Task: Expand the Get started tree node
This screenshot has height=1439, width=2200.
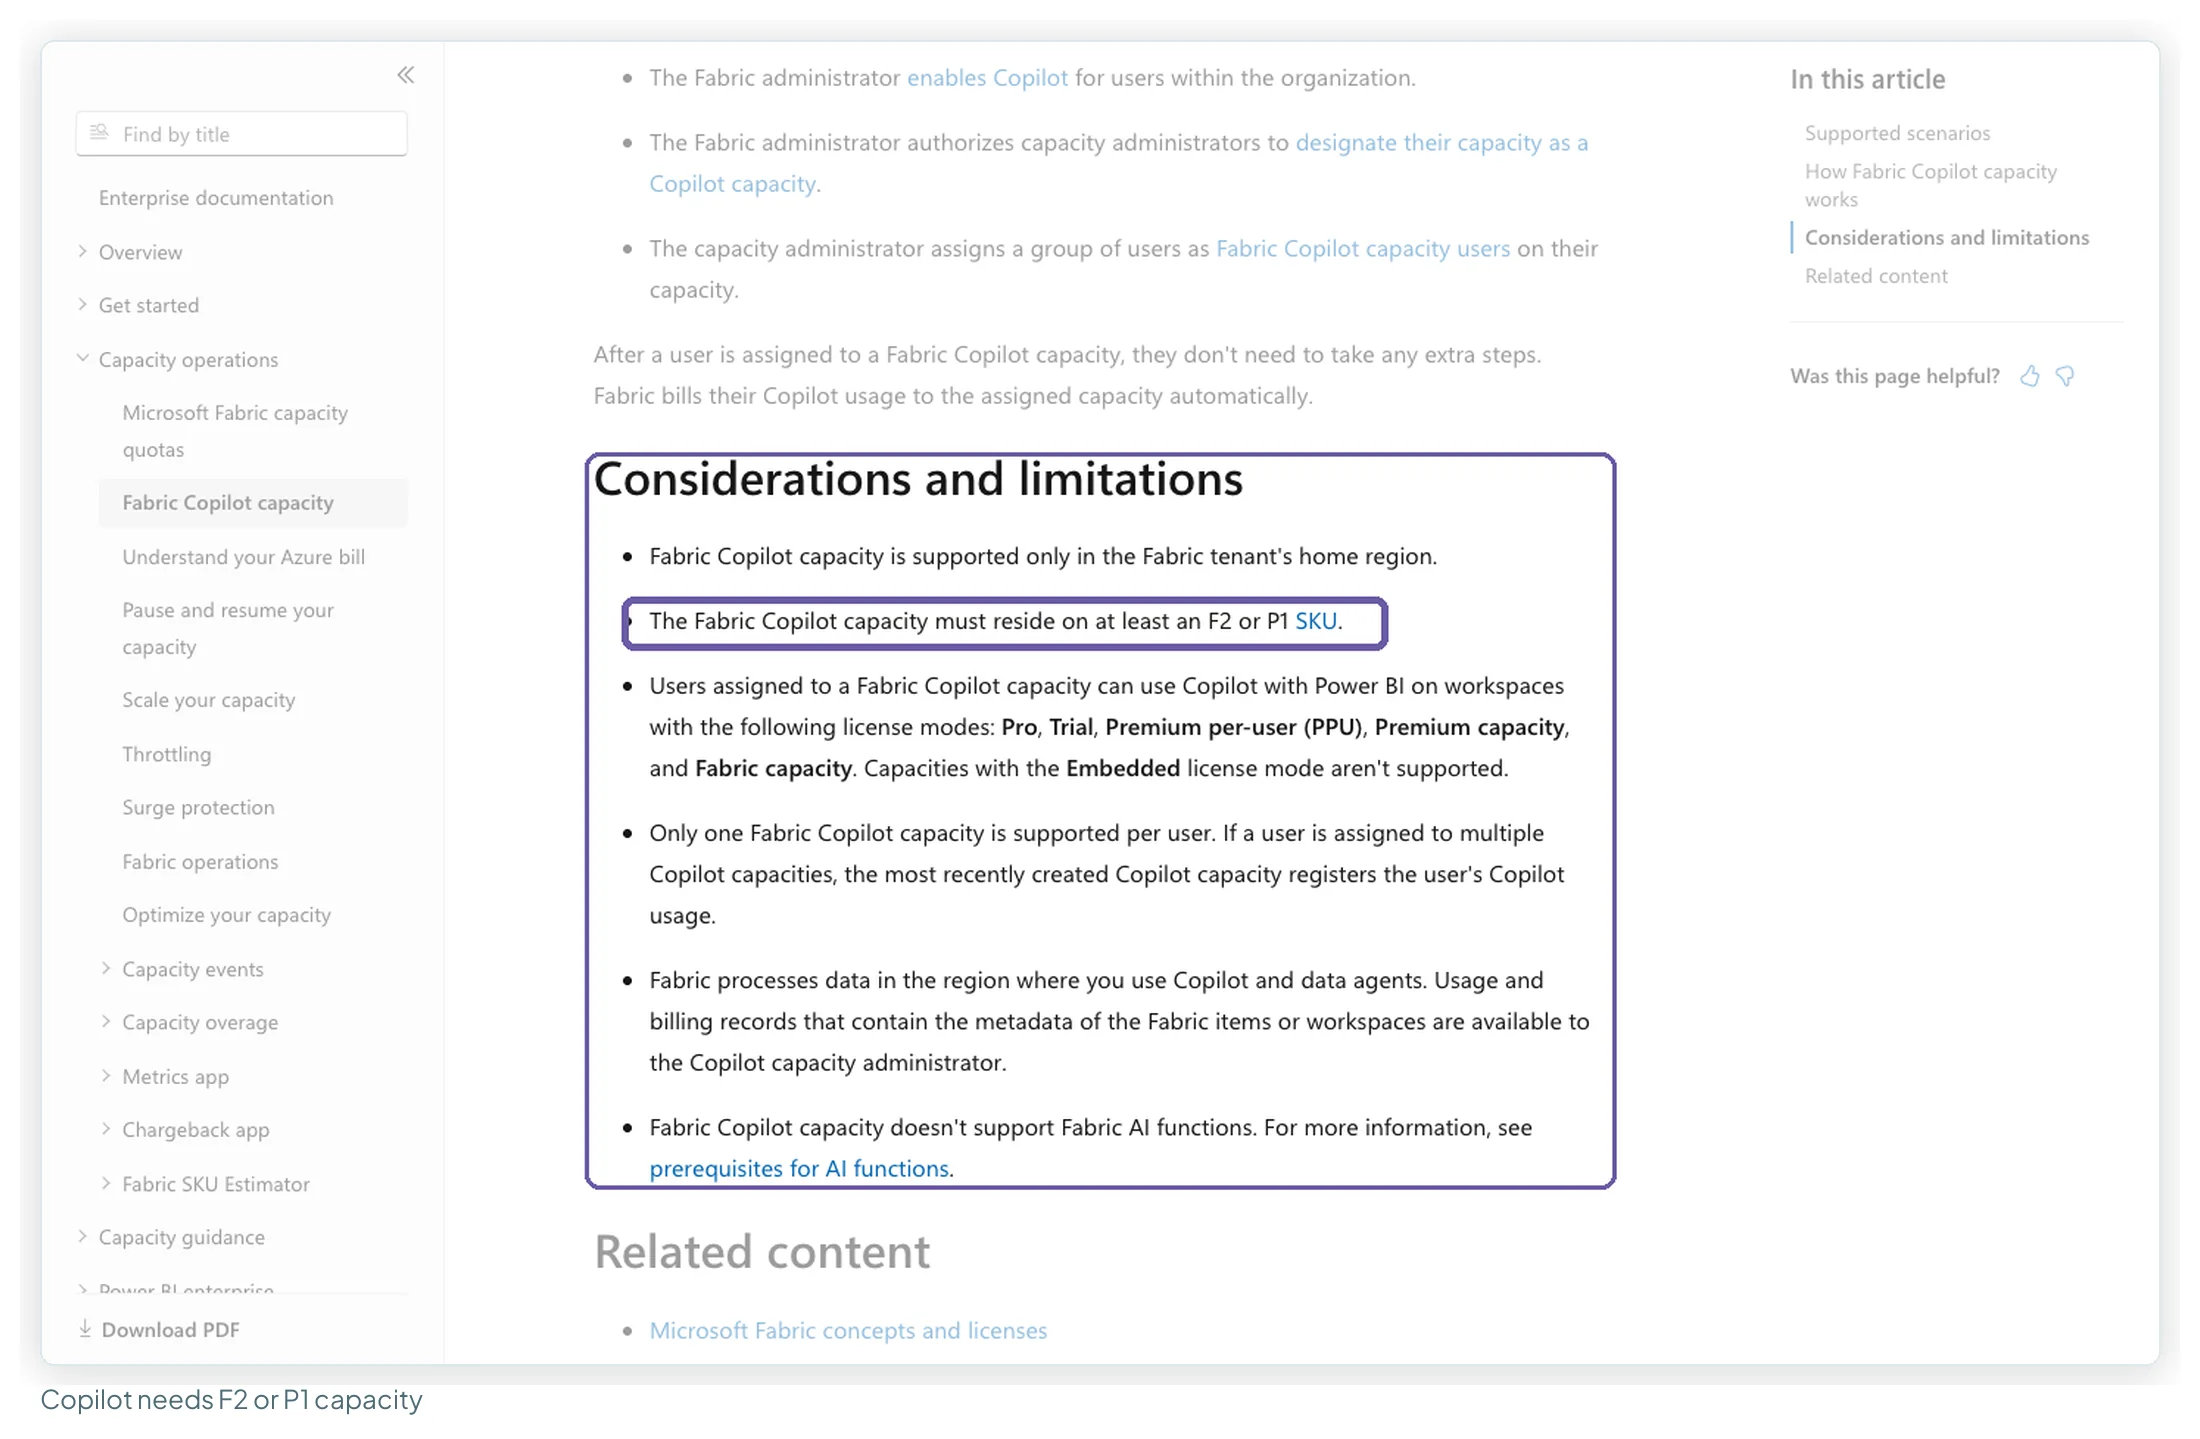Action: point(83,304)
